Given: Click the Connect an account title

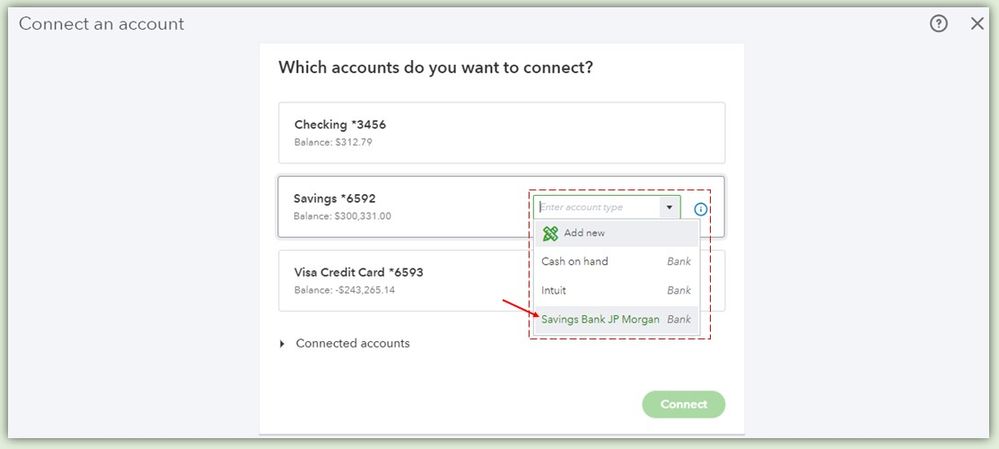Looking at the screenshot, I should (101, 24).
